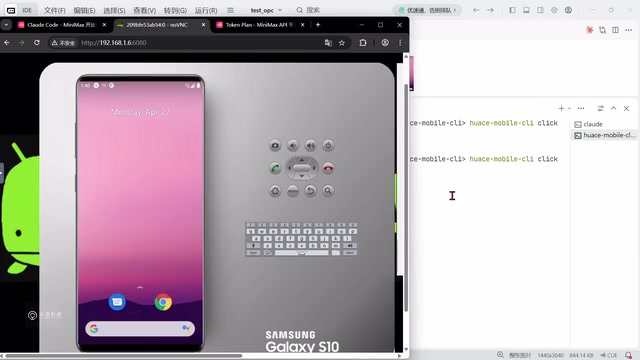The height and width of the screenshot is (360, 640).
Task: Click the translate page icon in the address bar
Action: coord(328,42)
